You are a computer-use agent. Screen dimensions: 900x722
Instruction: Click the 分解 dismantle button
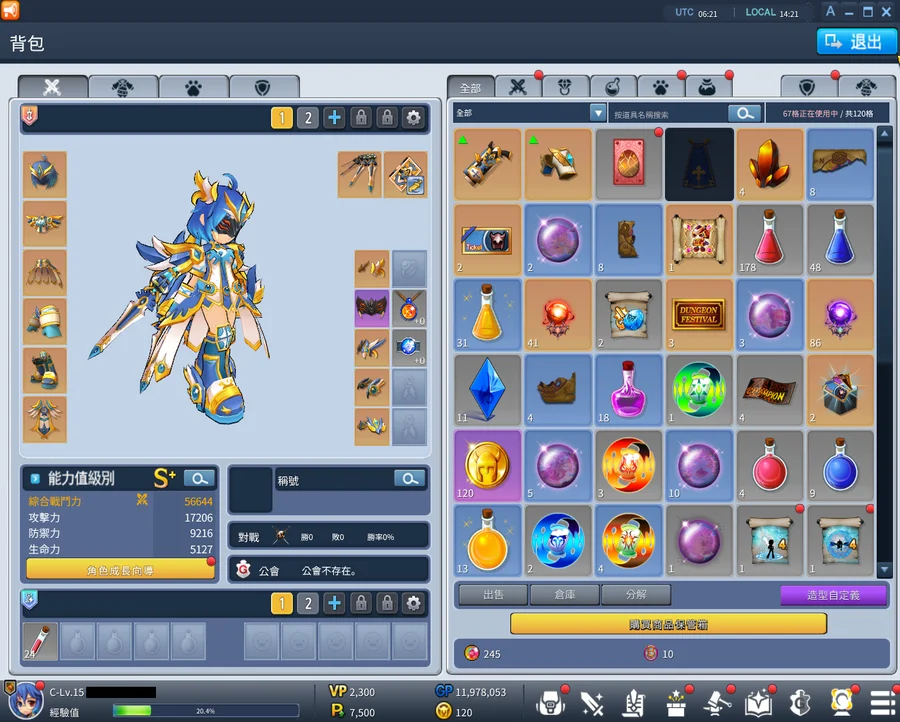(x=636, y=595)
